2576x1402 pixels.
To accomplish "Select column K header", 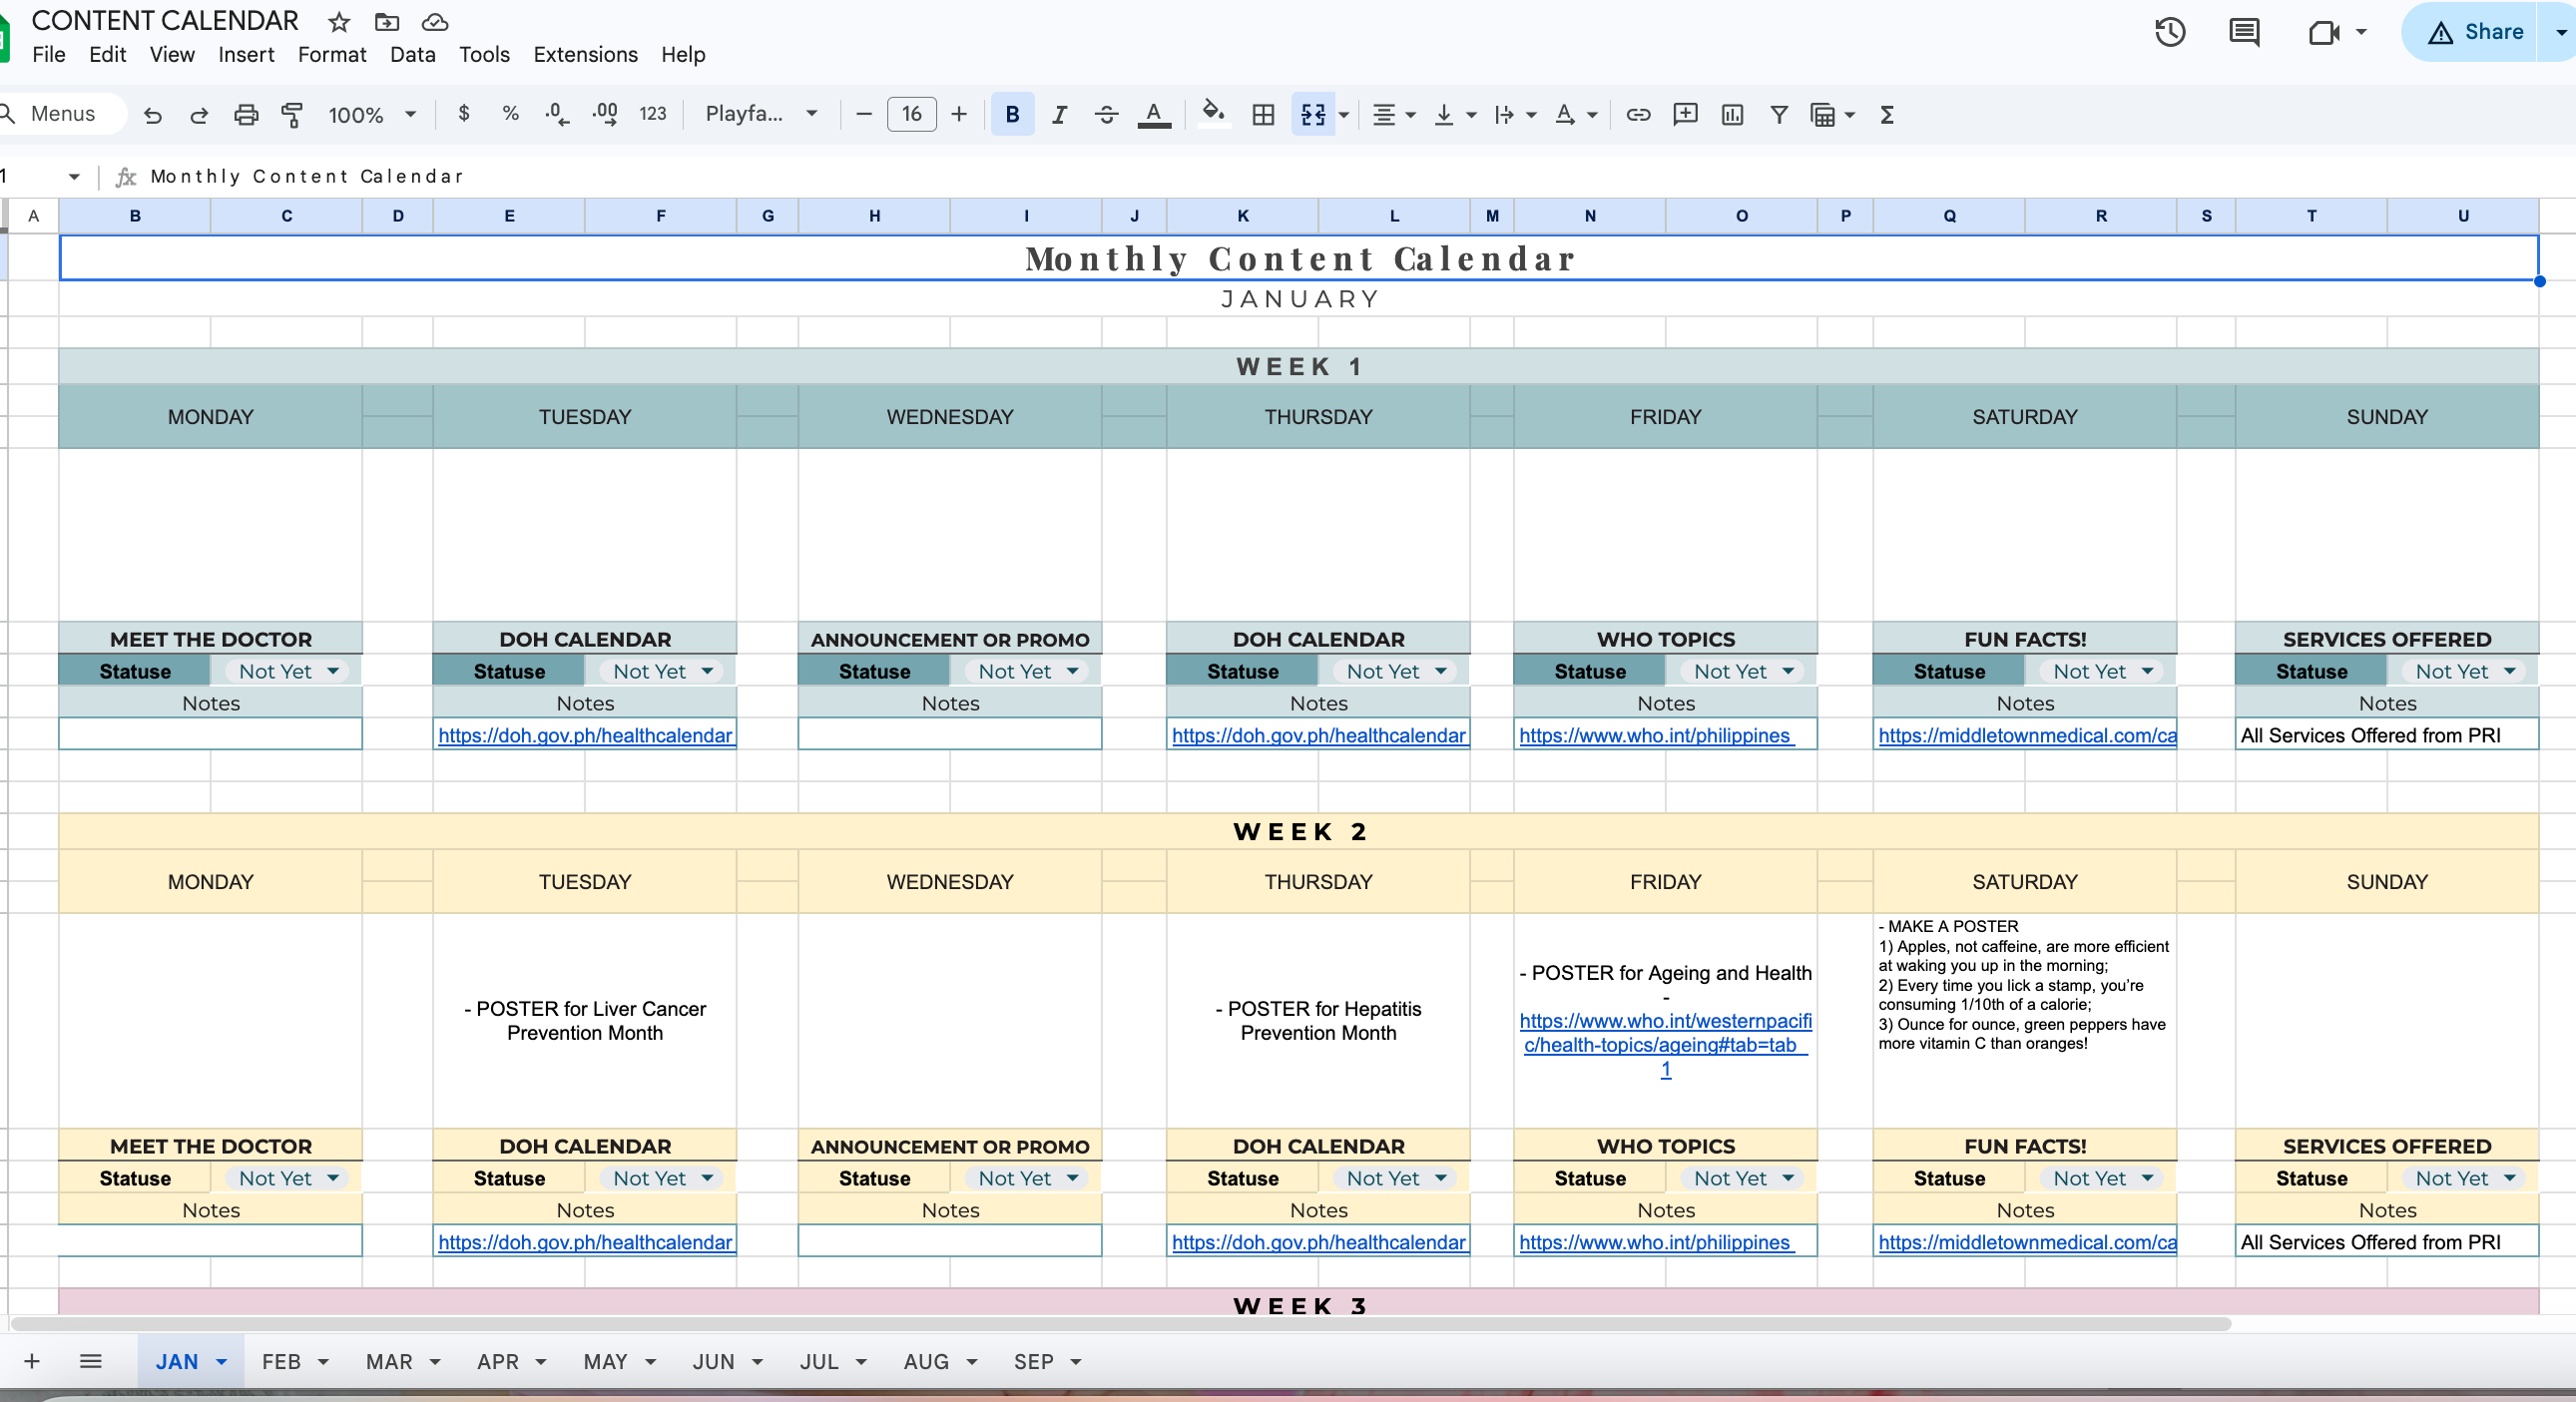I will tap(1242, 216).
